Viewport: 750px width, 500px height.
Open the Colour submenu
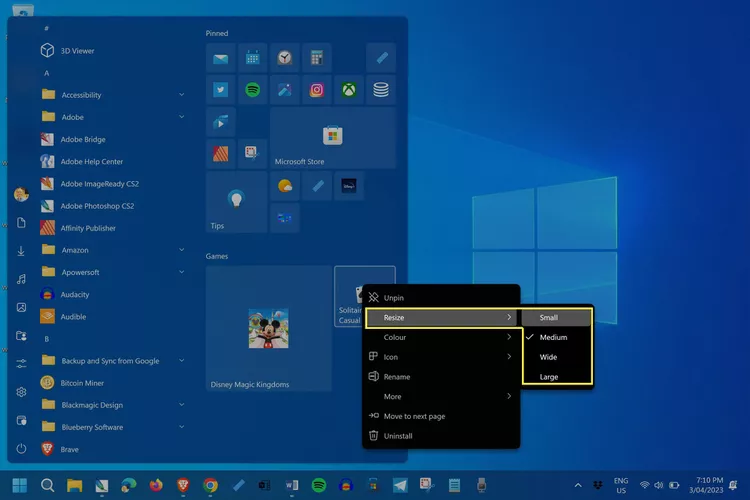coord(441,337)
